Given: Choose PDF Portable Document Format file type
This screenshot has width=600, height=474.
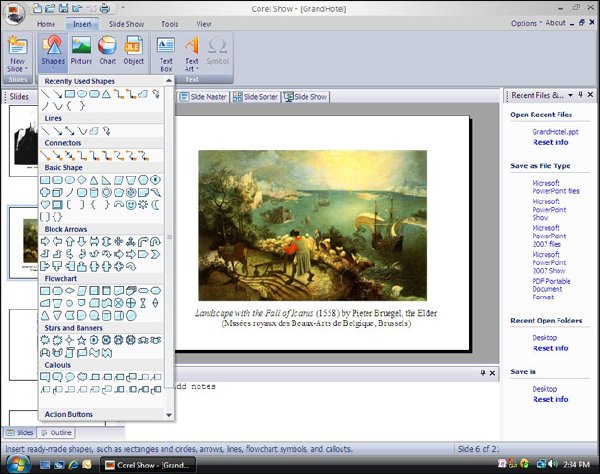Looking at the screenshot, I should pyautogui.click(x=551, y=289).
